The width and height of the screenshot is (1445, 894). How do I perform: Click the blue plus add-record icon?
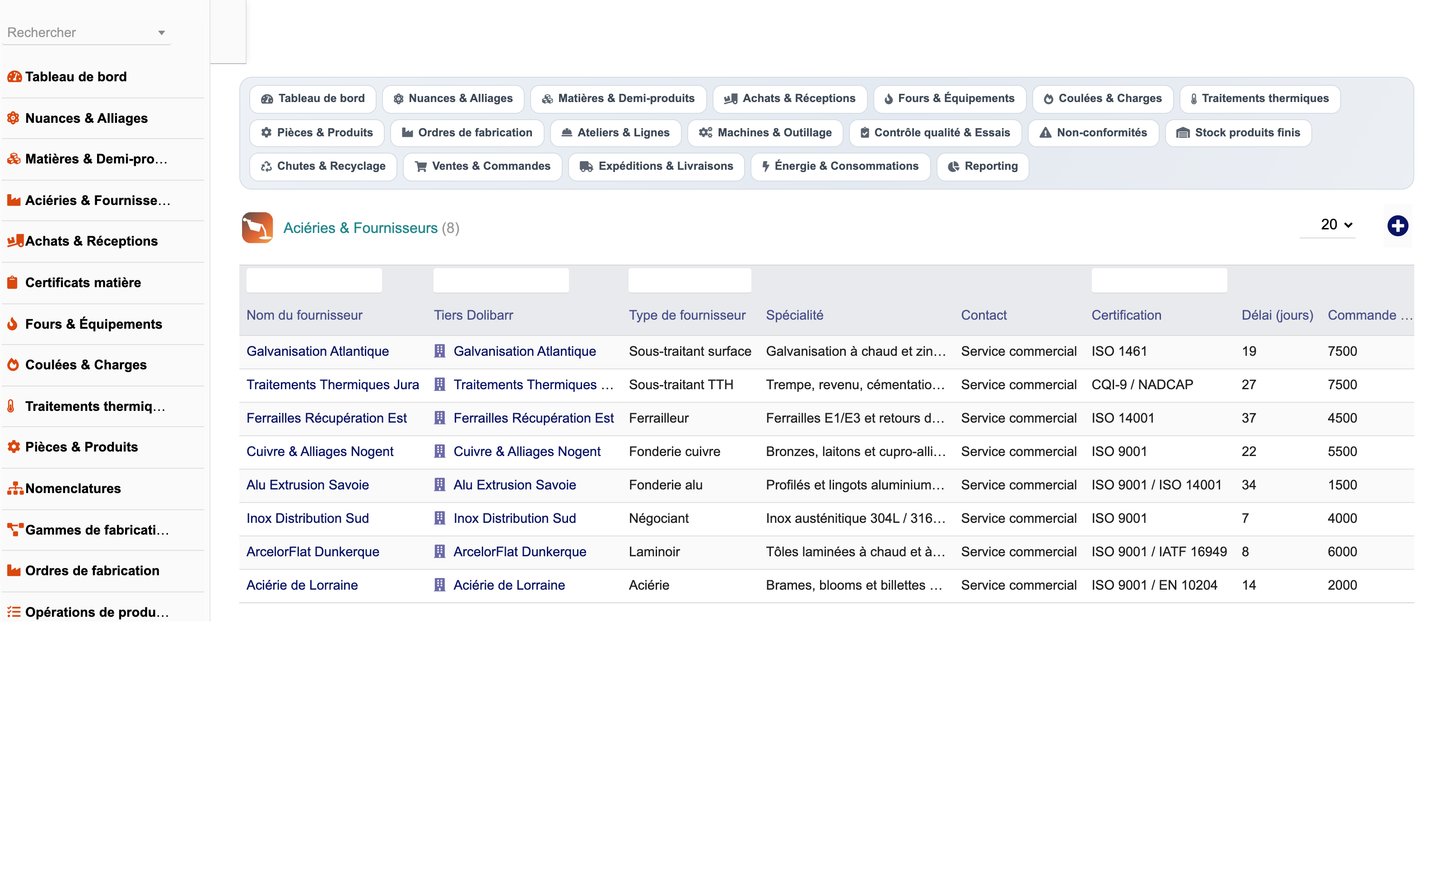[x=1397, y=226]
